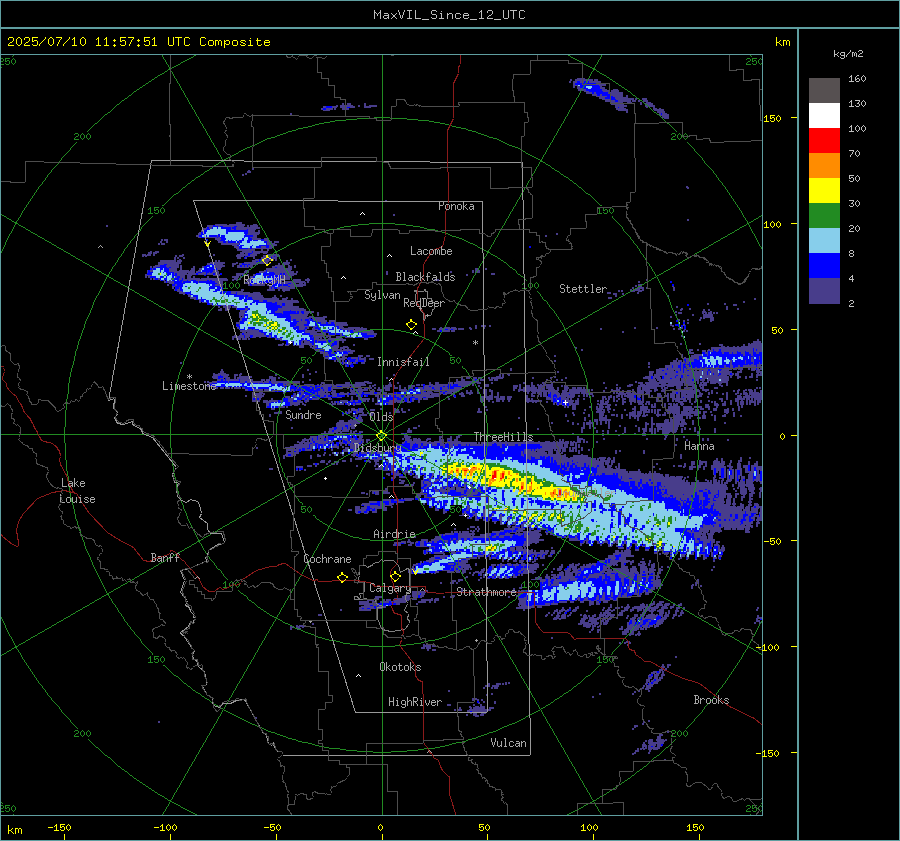Click the RedDeer city label
This screenshot has width=900, height=841.
tap(424, 303)
